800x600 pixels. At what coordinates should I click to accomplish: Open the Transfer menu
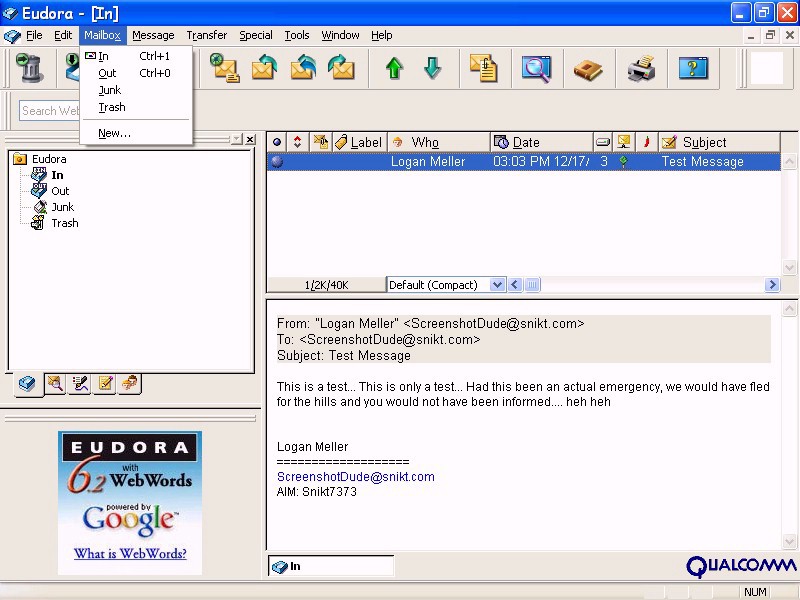207,35
